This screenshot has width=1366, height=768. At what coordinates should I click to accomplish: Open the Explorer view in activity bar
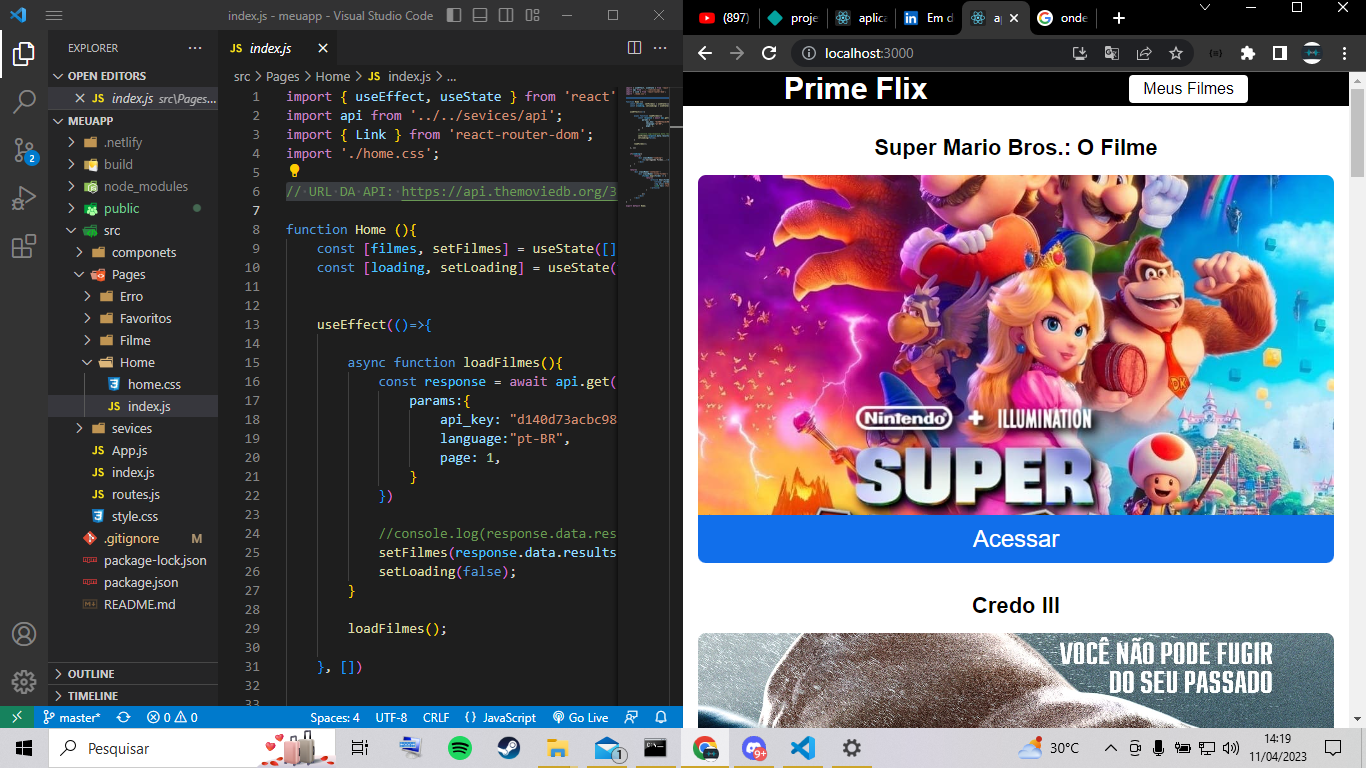click(24, 54)
